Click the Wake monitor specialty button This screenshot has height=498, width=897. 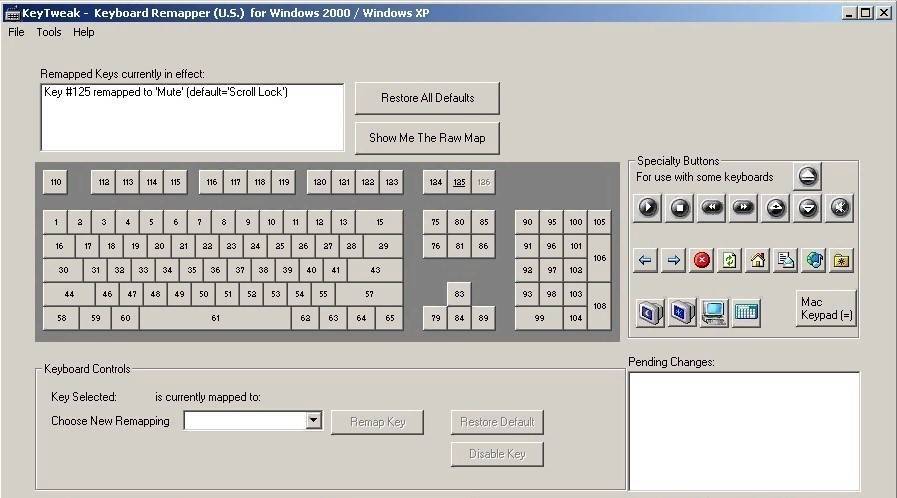point(682,312)
